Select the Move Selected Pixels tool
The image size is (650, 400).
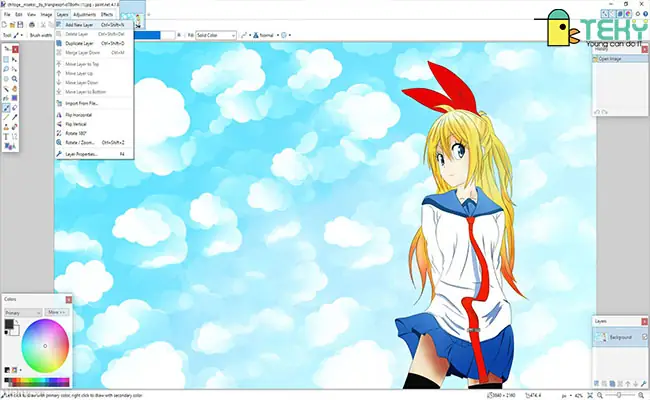click(15, 59)
